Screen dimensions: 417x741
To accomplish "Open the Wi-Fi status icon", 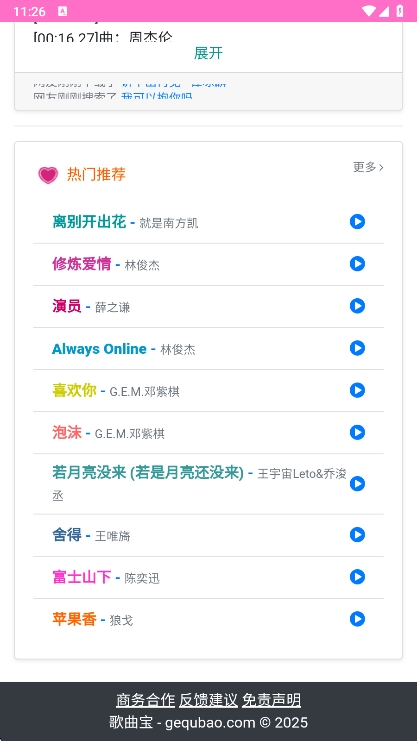I will click(369, 11).
